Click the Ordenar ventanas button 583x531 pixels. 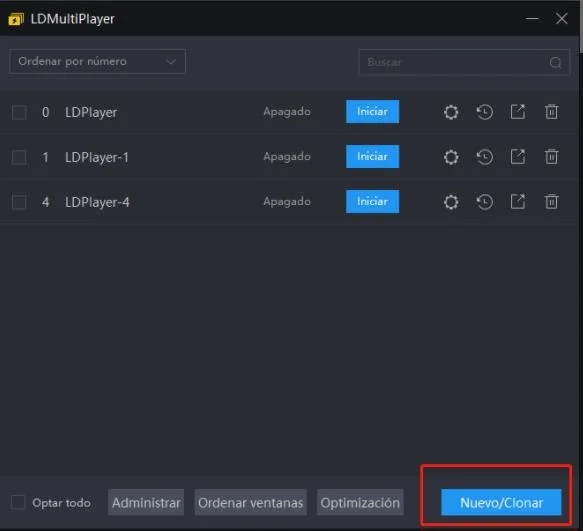pyautogui.click(x=251, y=502)
